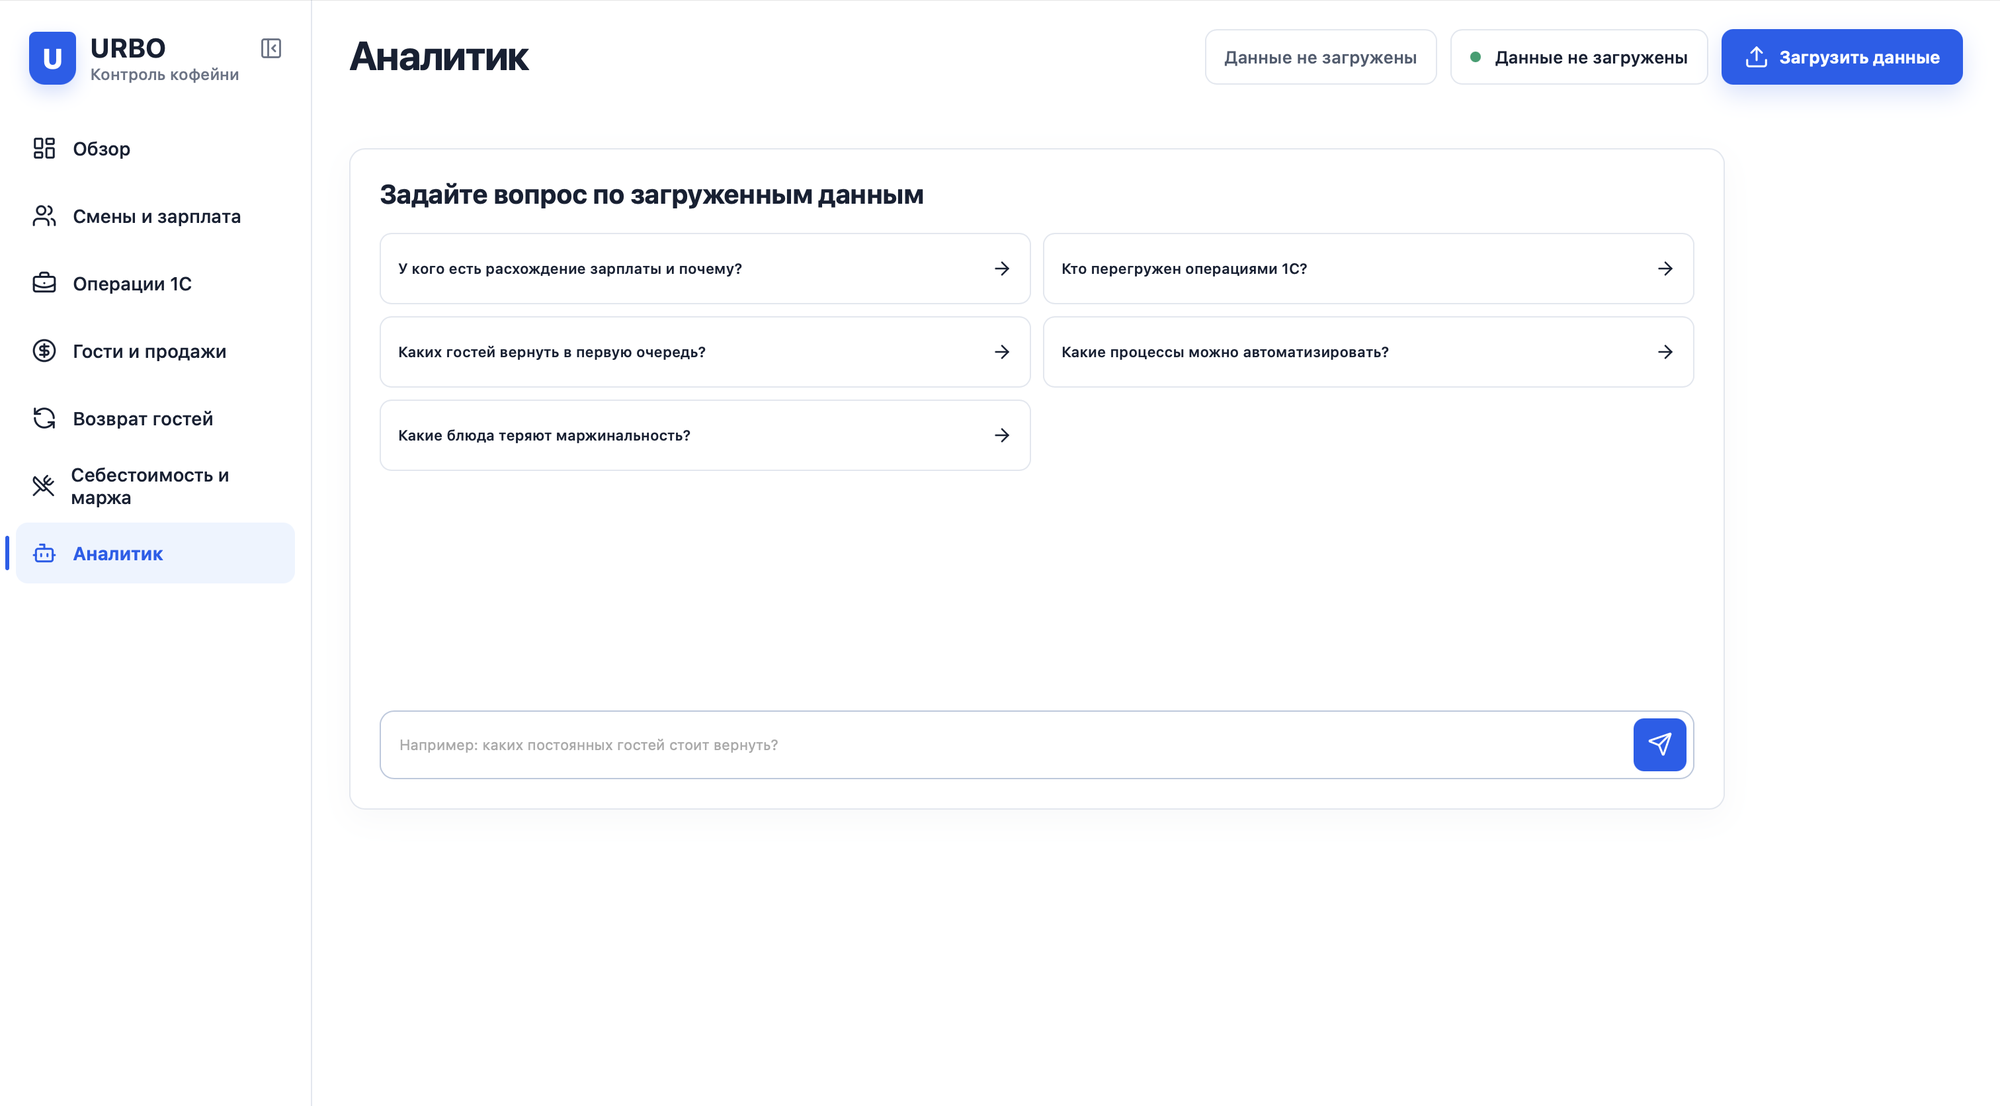
Task: Click the Гости и продажи dollar icon
Action: point(44,351)
